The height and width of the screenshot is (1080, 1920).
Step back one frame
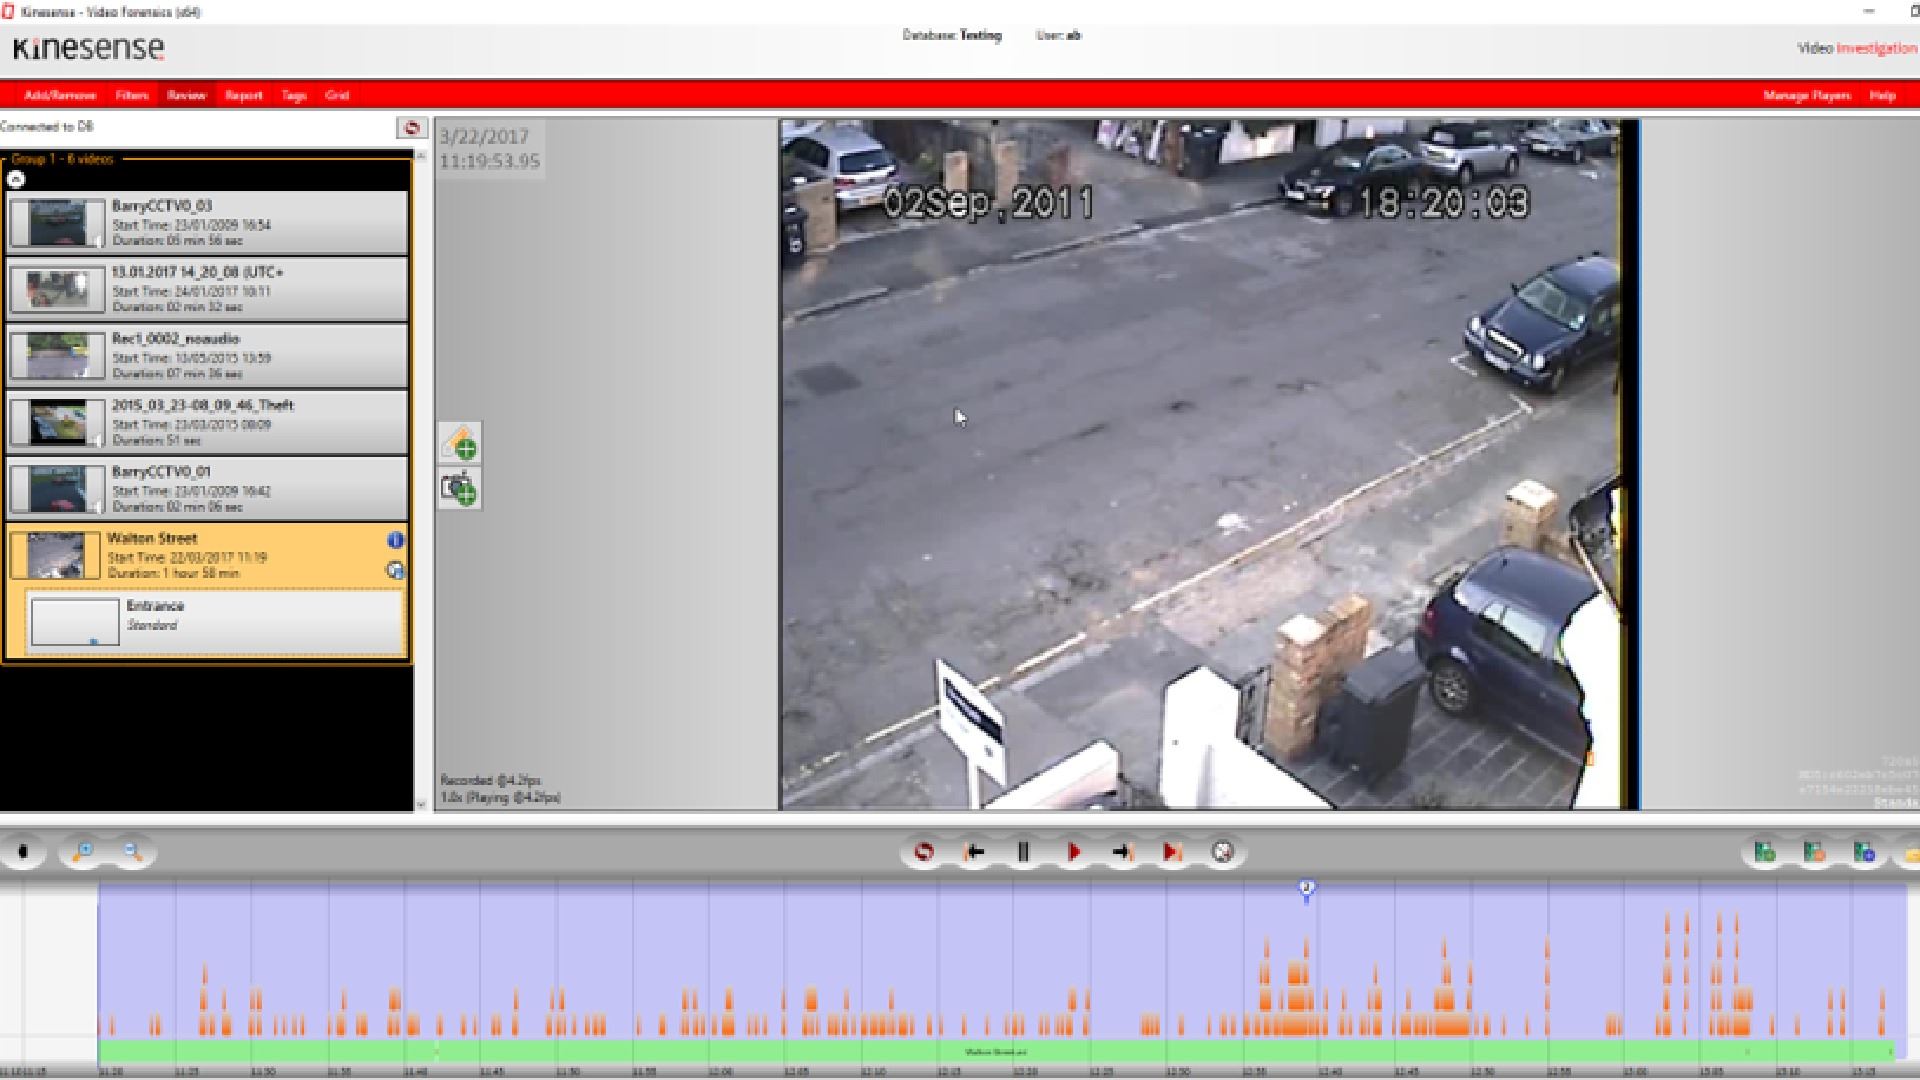(974, 852)
